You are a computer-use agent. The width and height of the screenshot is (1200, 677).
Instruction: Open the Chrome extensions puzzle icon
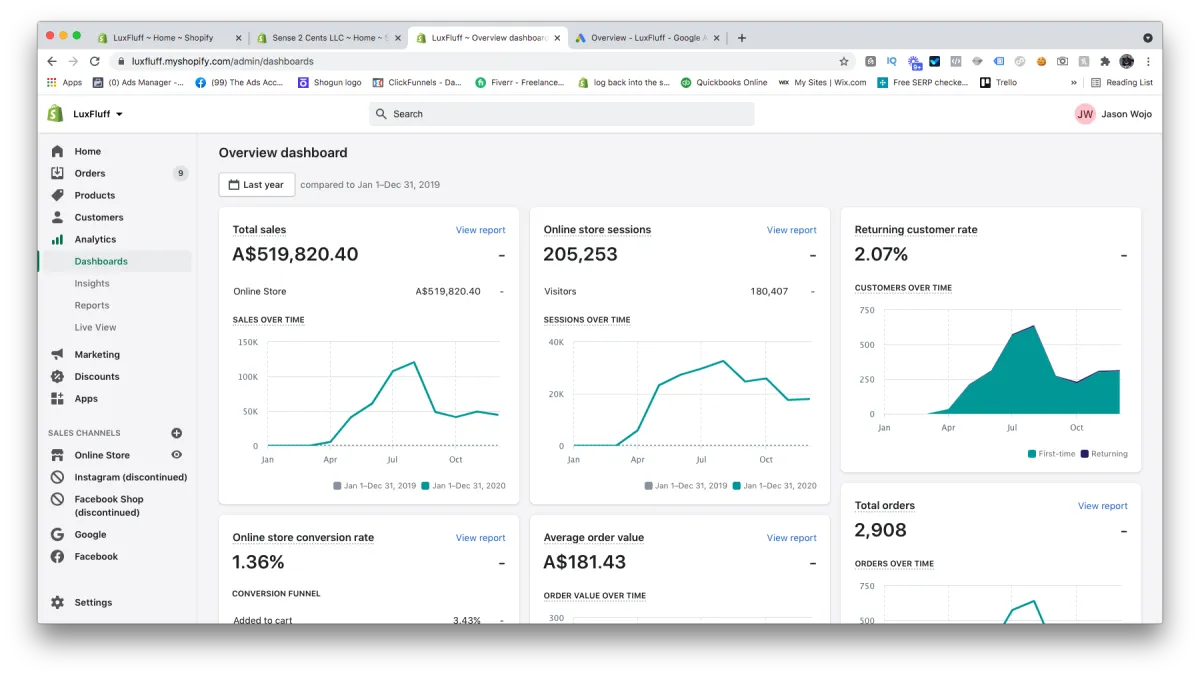pos(1105,61)
